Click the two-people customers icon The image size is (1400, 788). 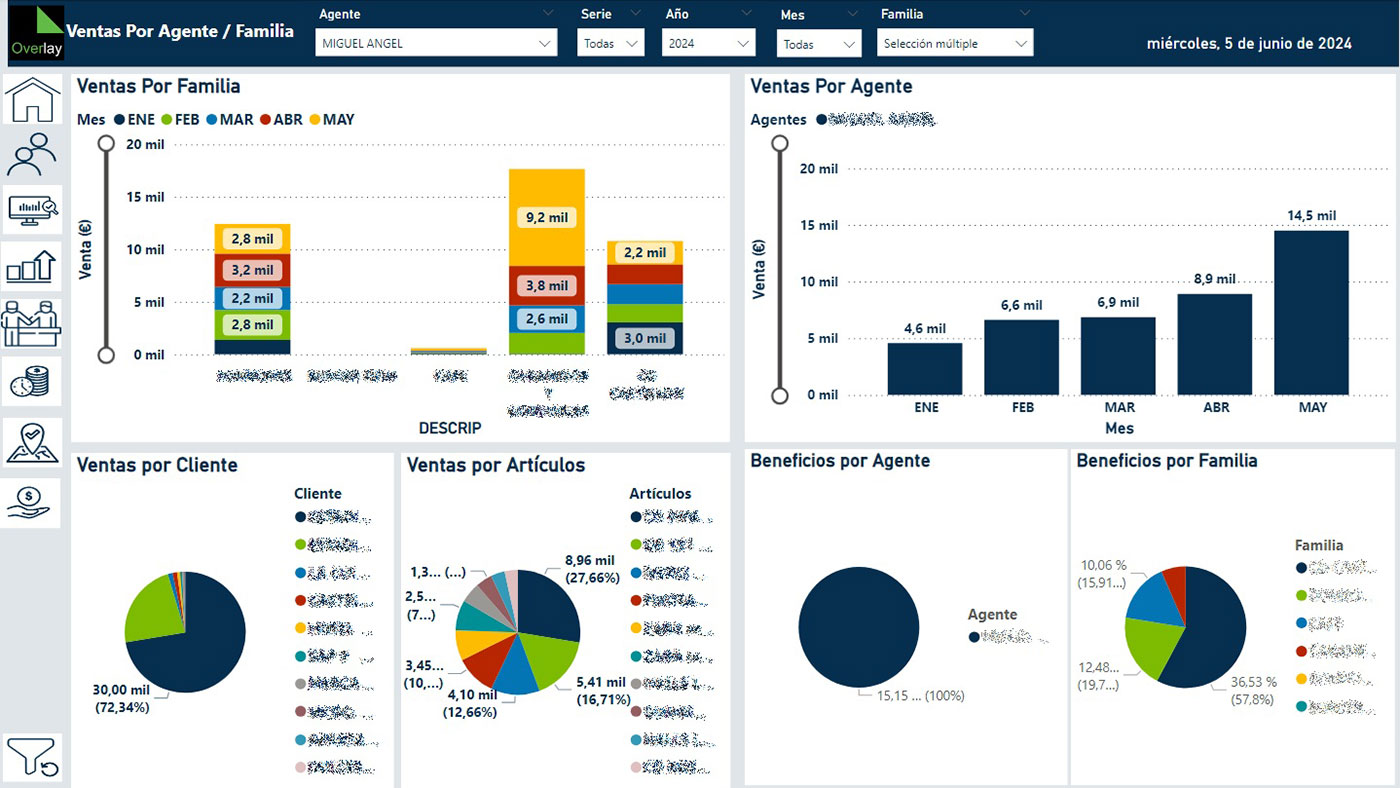pos(32,153)
